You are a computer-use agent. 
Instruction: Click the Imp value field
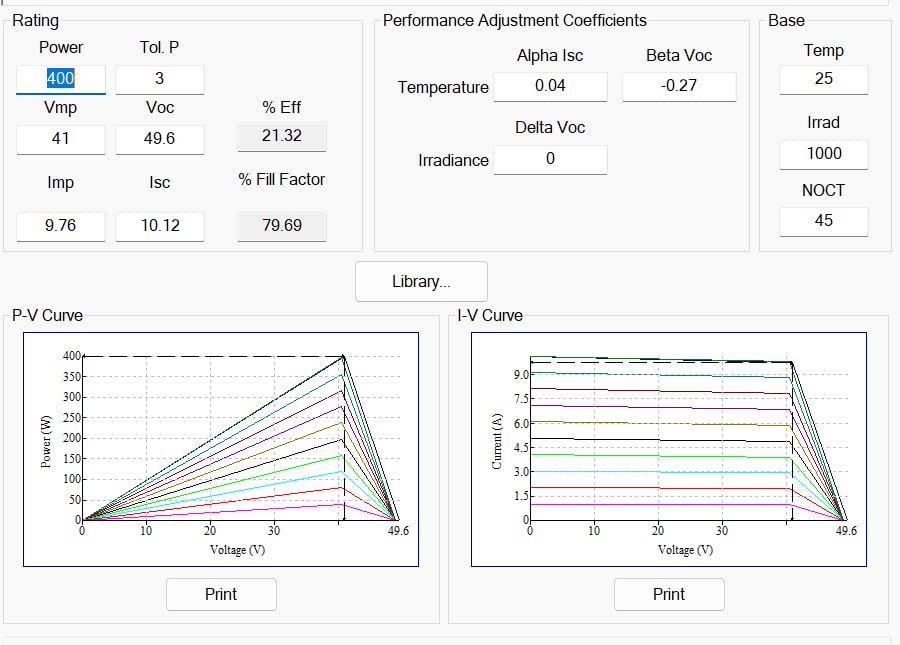tap(60, 226)
